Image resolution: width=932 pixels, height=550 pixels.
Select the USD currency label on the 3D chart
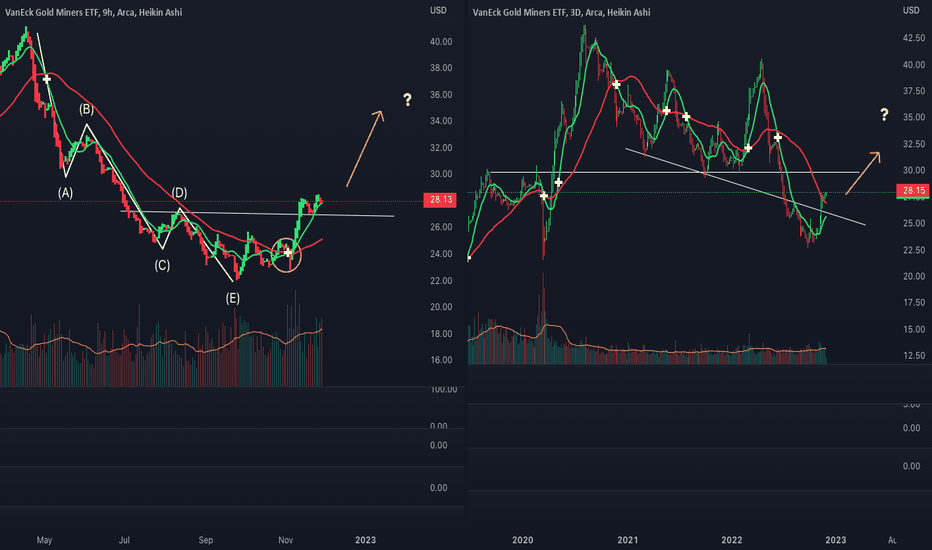tap(911, 10)
